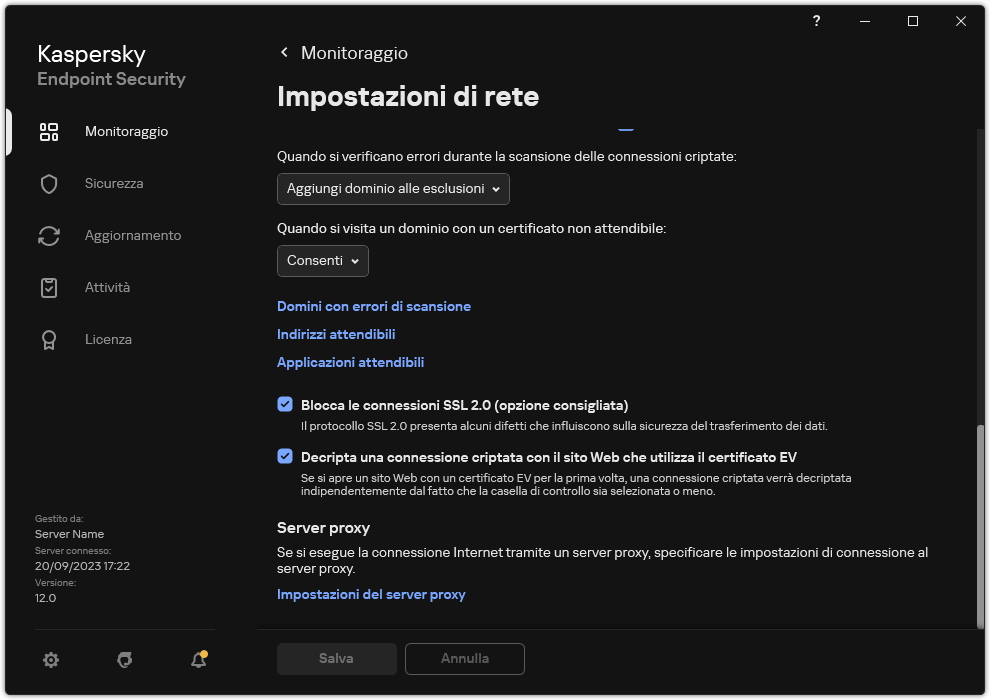Click the Aggiornamento refresh icon
Viewport: 990px width, 700px height.
pos(48,235)
